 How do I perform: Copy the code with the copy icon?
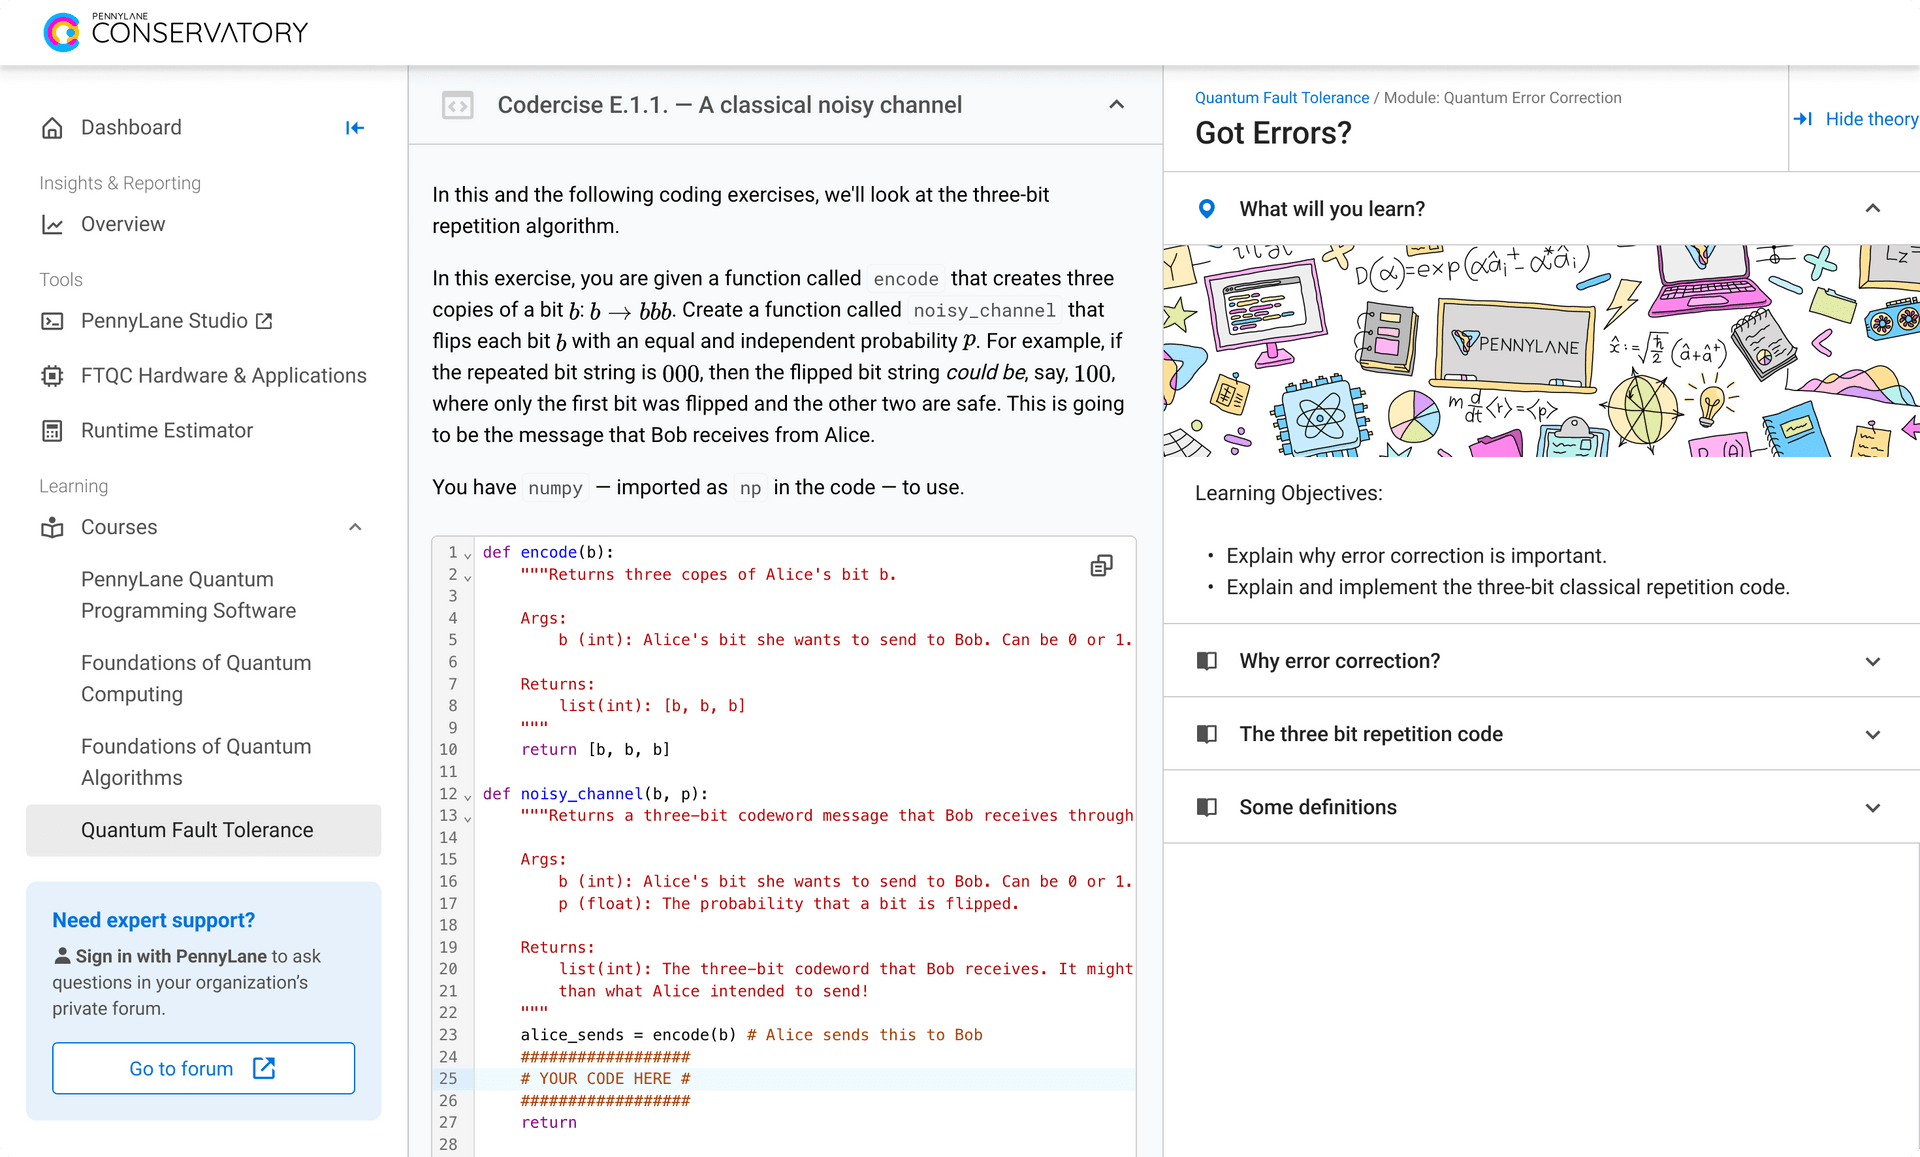click(1101, 566)
